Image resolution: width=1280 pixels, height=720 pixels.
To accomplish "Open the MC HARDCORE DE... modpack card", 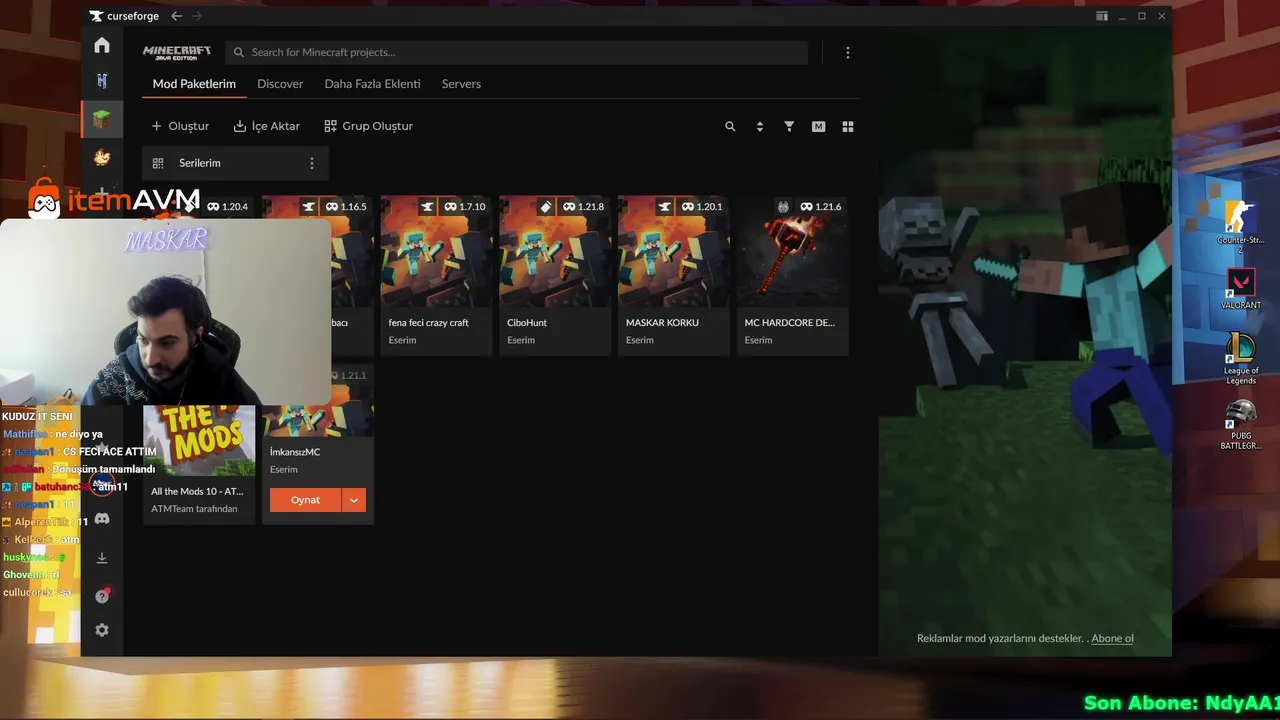I will coord(792,275).
